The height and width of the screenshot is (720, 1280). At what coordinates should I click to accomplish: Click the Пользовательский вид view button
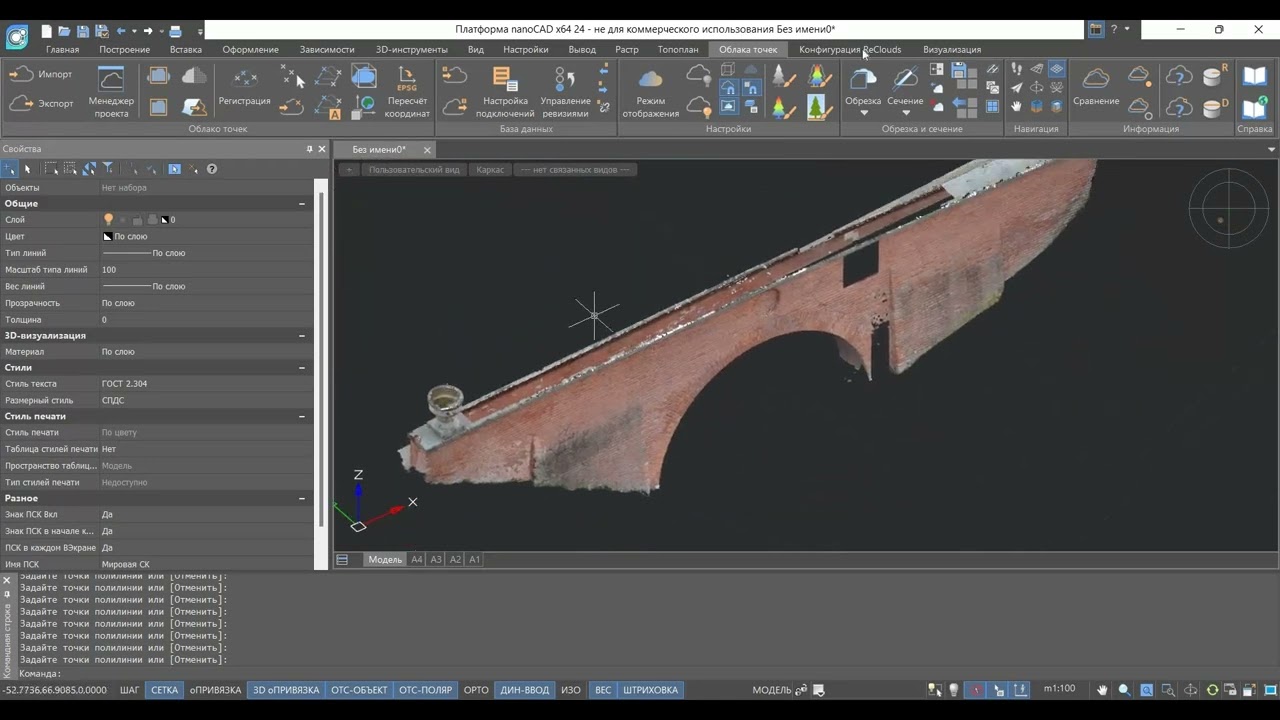[x=414, y=170]
